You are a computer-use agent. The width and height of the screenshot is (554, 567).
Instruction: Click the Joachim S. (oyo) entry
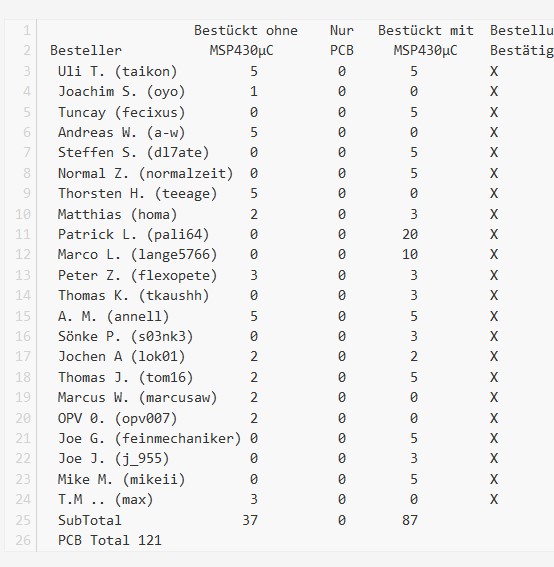(x=122, y=91)
